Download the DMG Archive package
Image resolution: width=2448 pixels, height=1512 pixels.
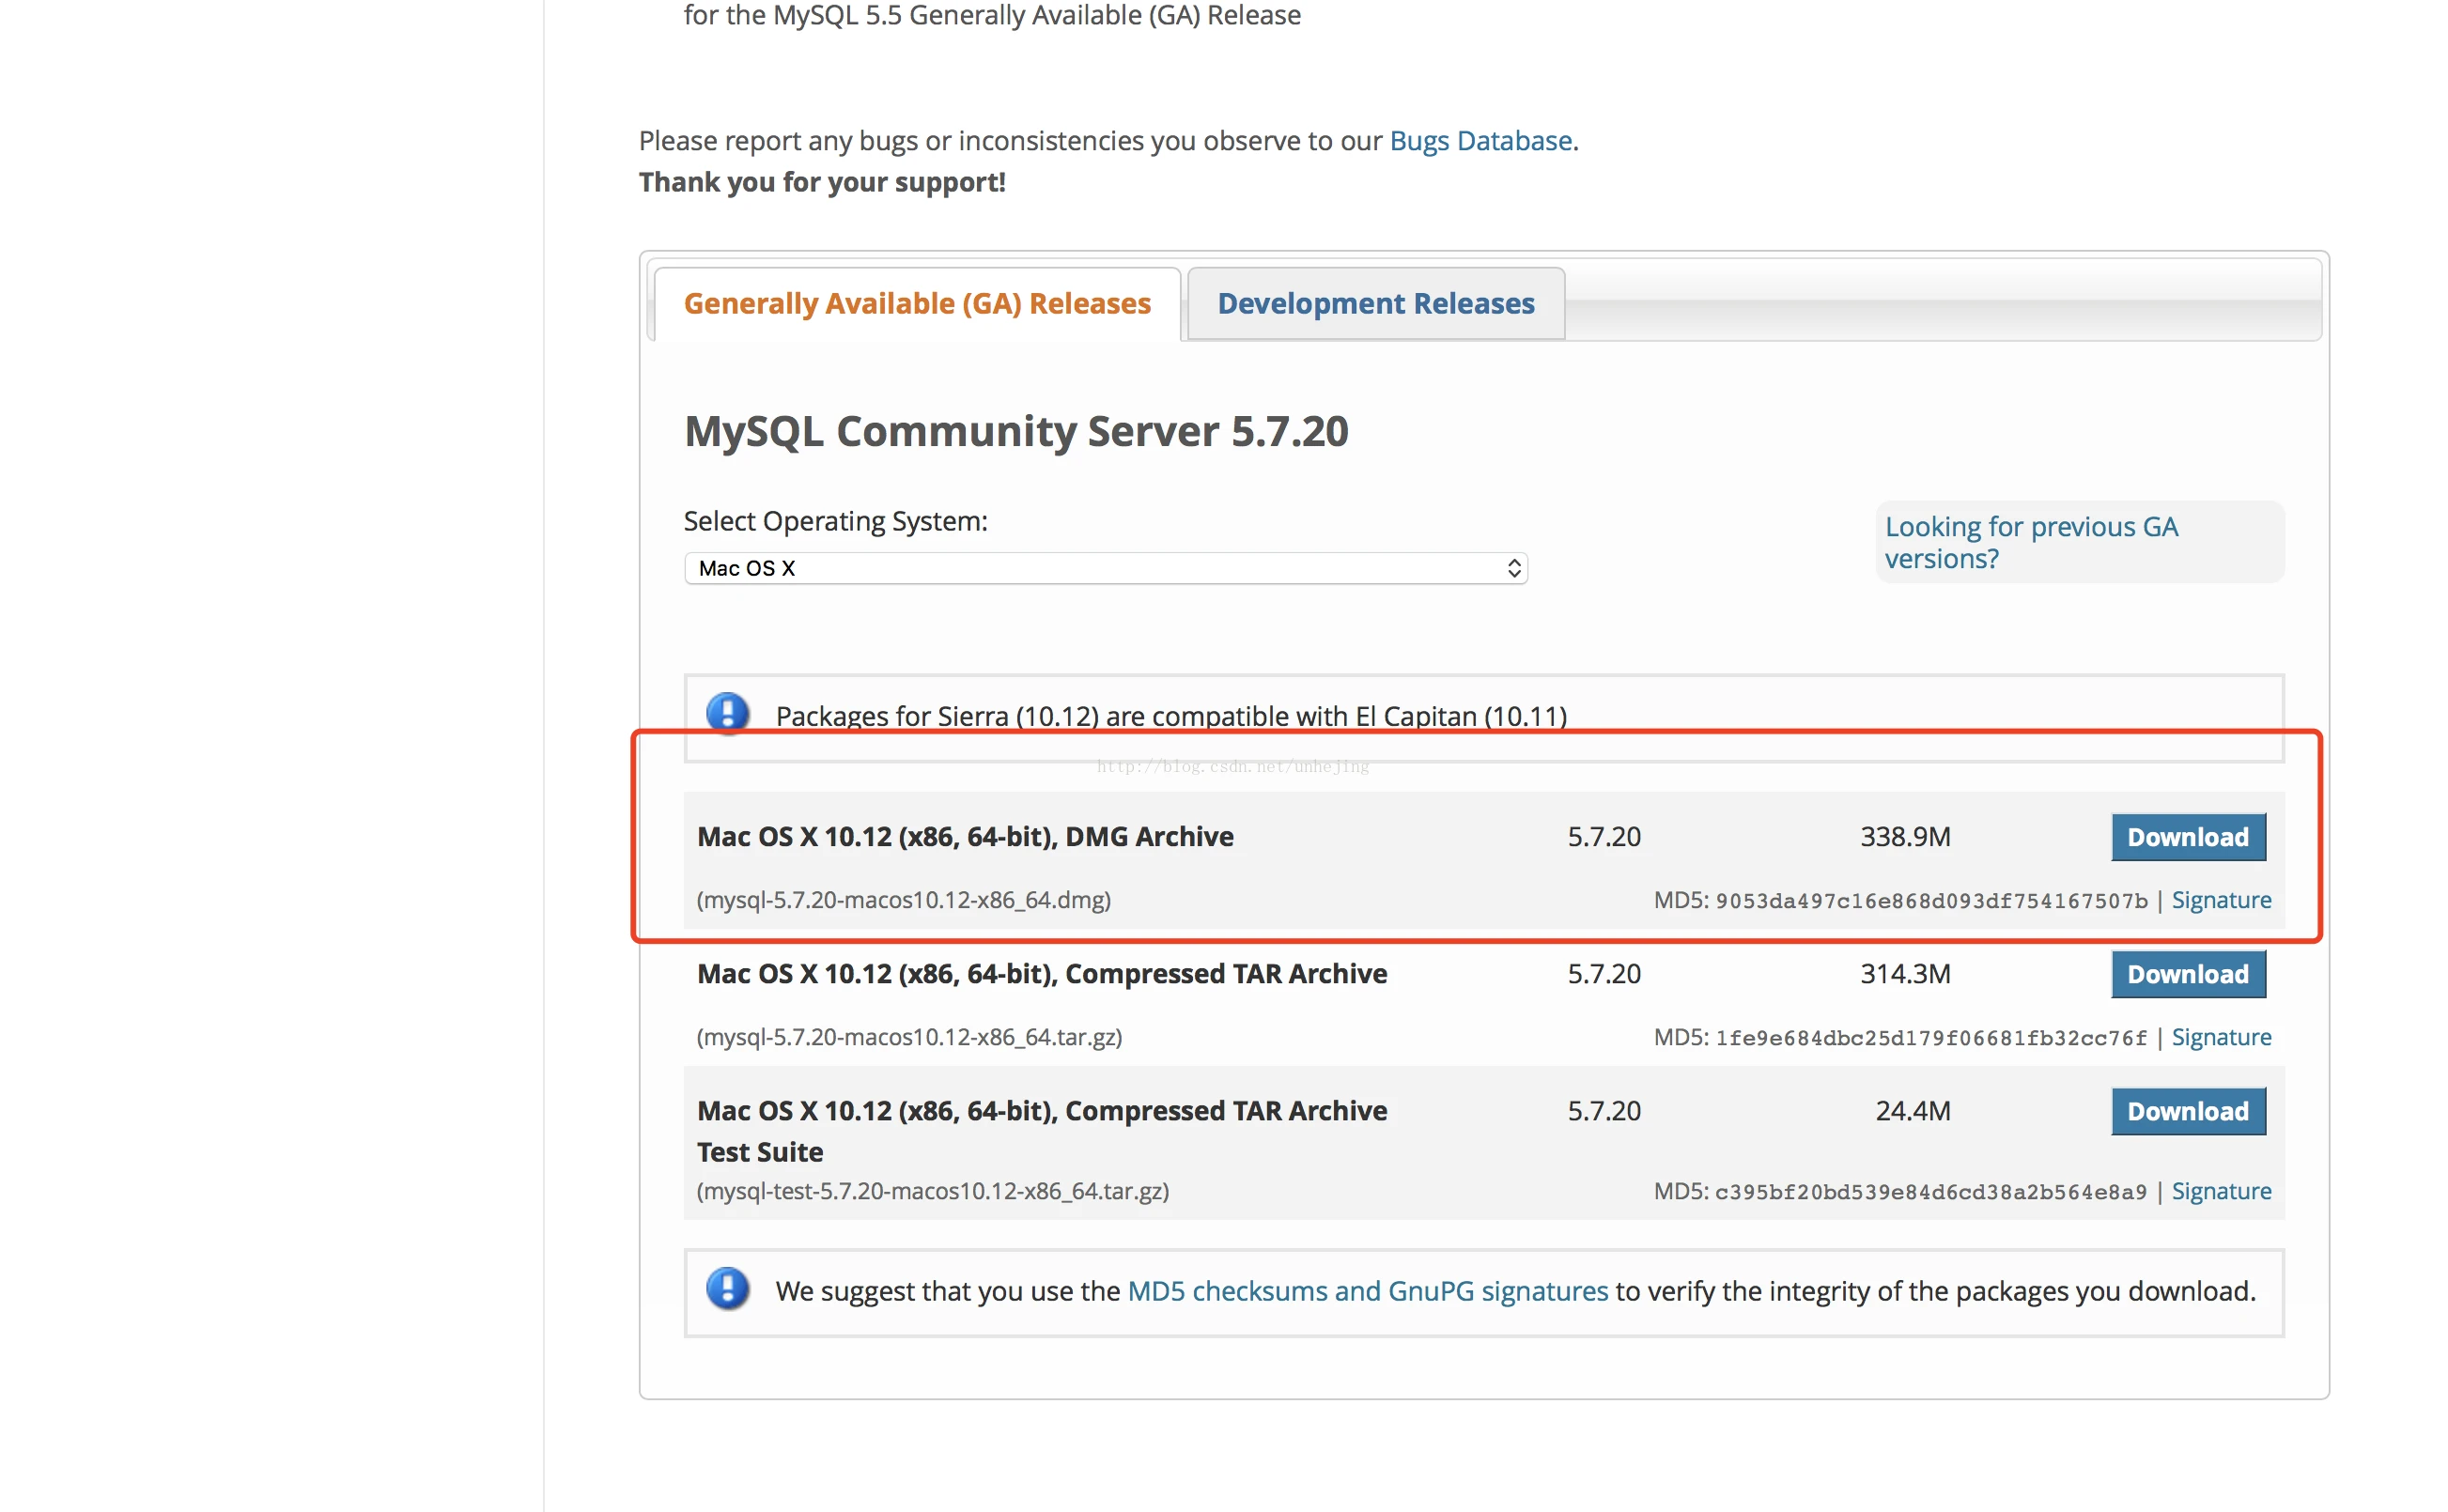(2187, 837)
